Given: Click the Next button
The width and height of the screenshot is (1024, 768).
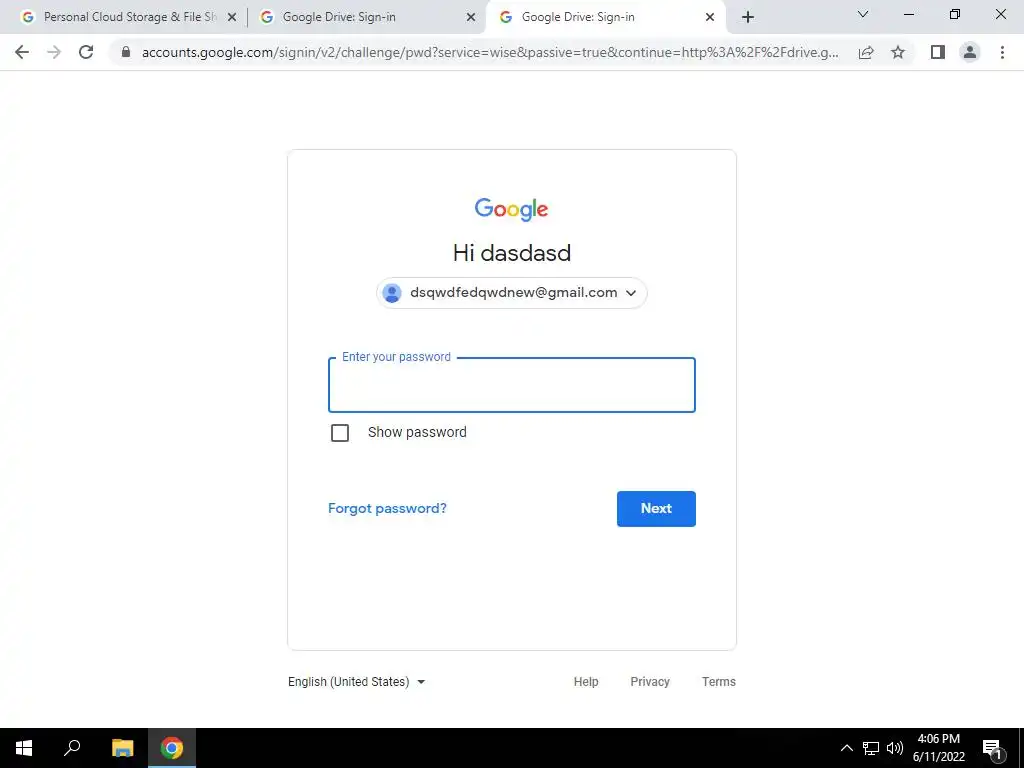Looking at the screenshot, I should tap(656, 509).
